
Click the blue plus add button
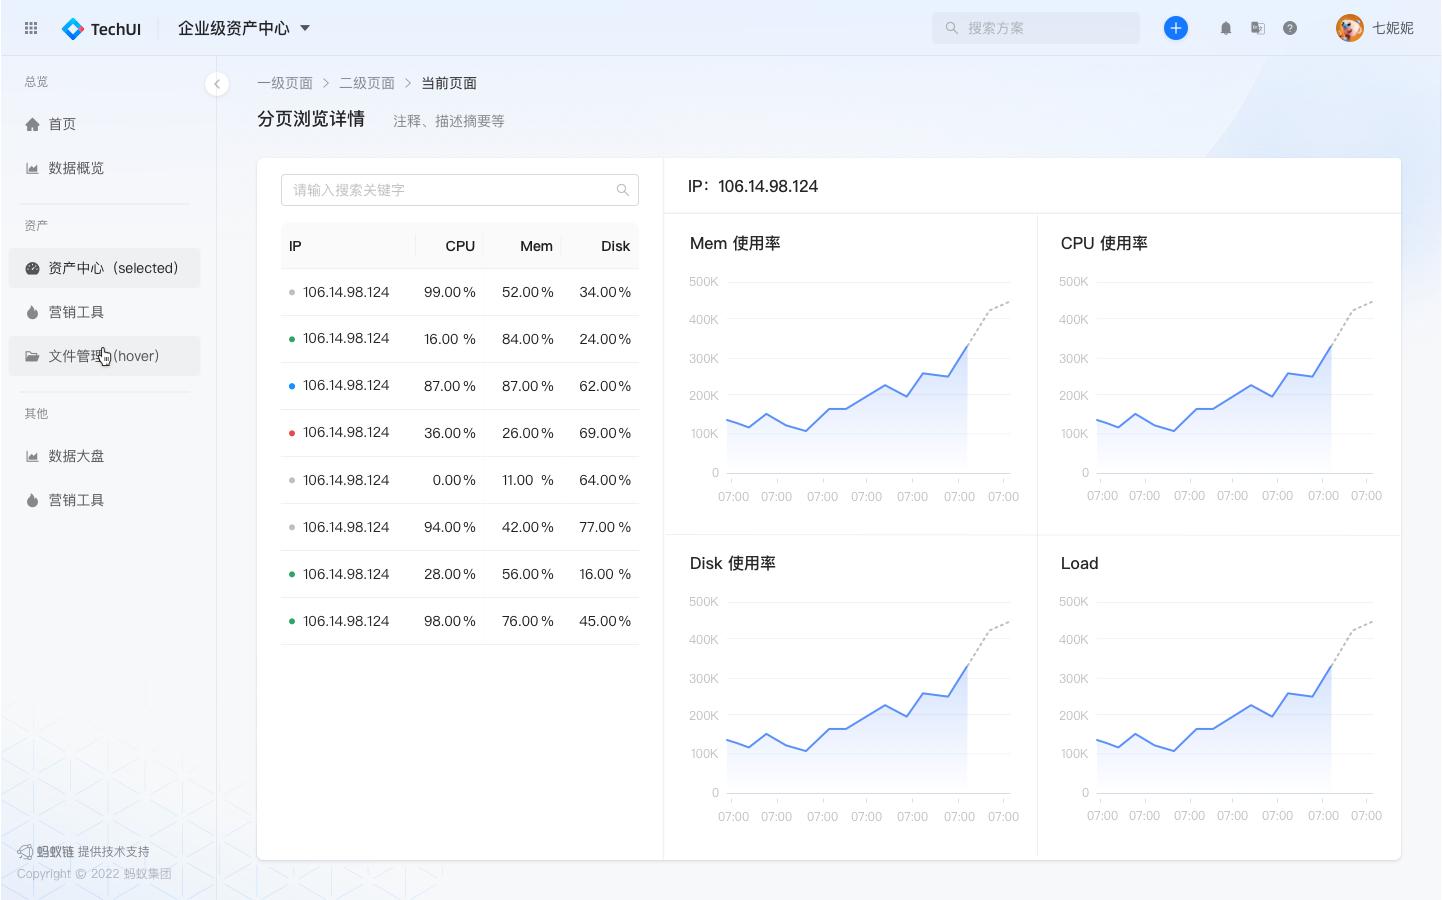pyautogui.click(x=1176, y=28)
